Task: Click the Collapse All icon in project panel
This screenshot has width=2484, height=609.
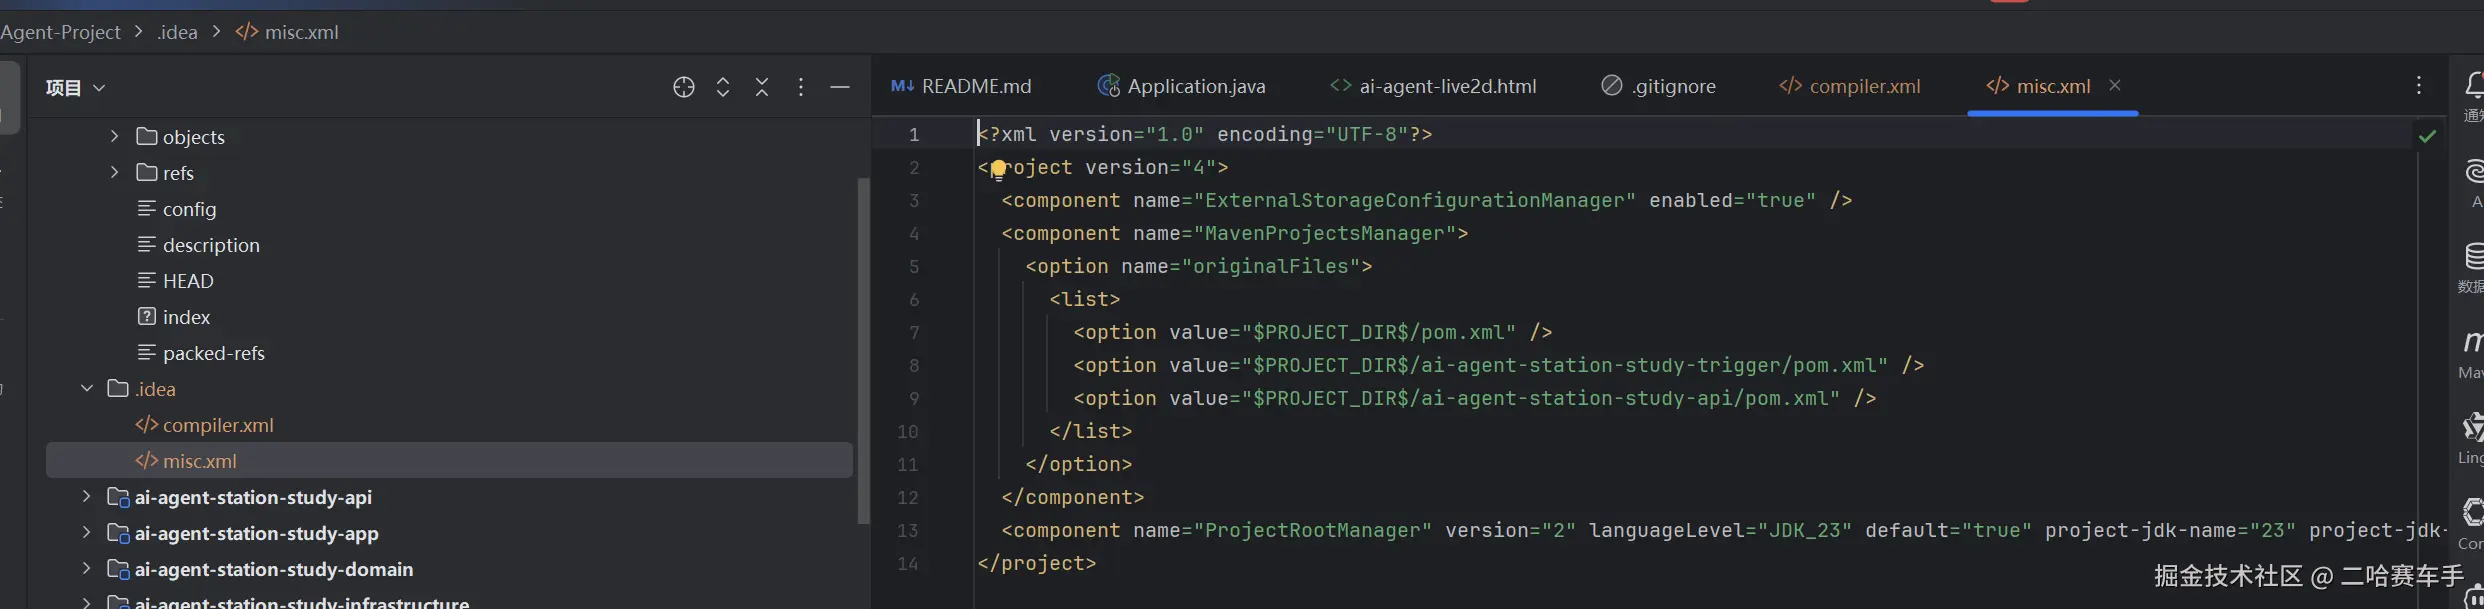Action: click(x=762, y=88)
